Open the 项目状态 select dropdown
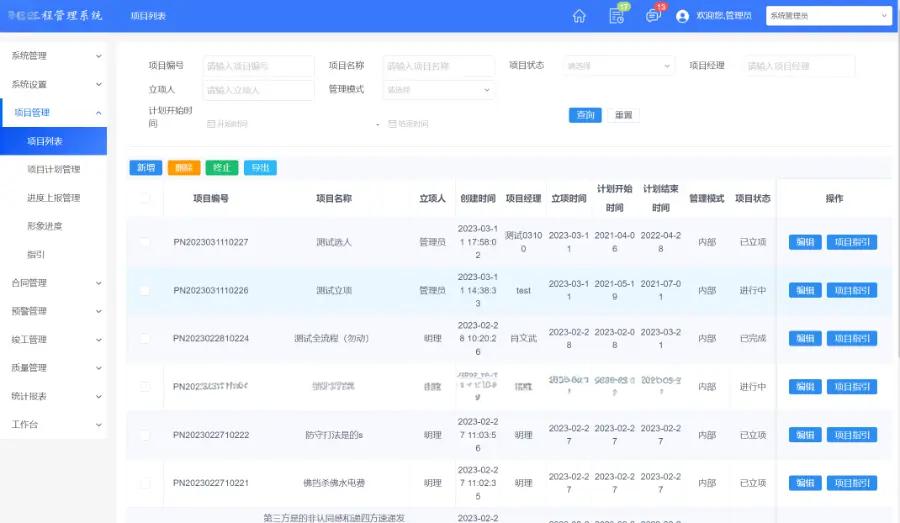900x523 pixels. (x=619, y=66)
